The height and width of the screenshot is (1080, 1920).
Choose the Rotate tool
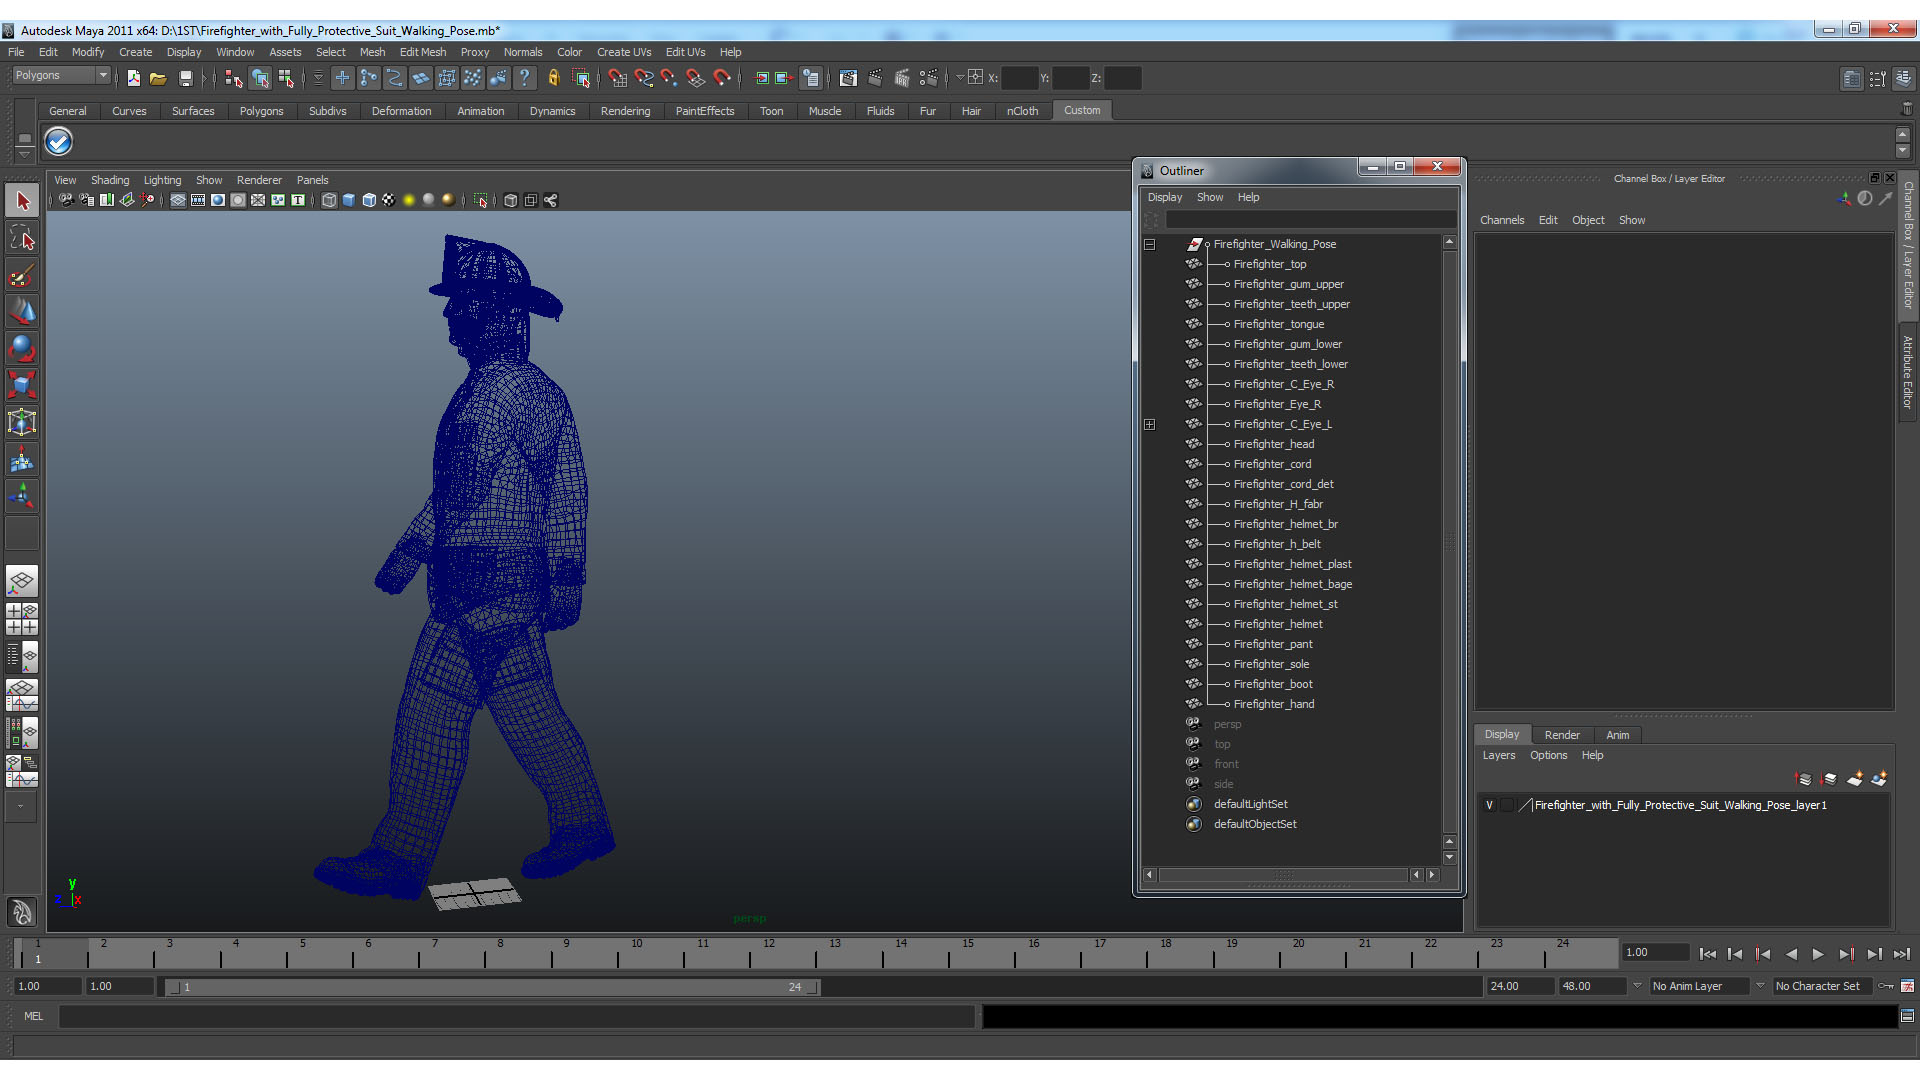[x=22, y=348]
